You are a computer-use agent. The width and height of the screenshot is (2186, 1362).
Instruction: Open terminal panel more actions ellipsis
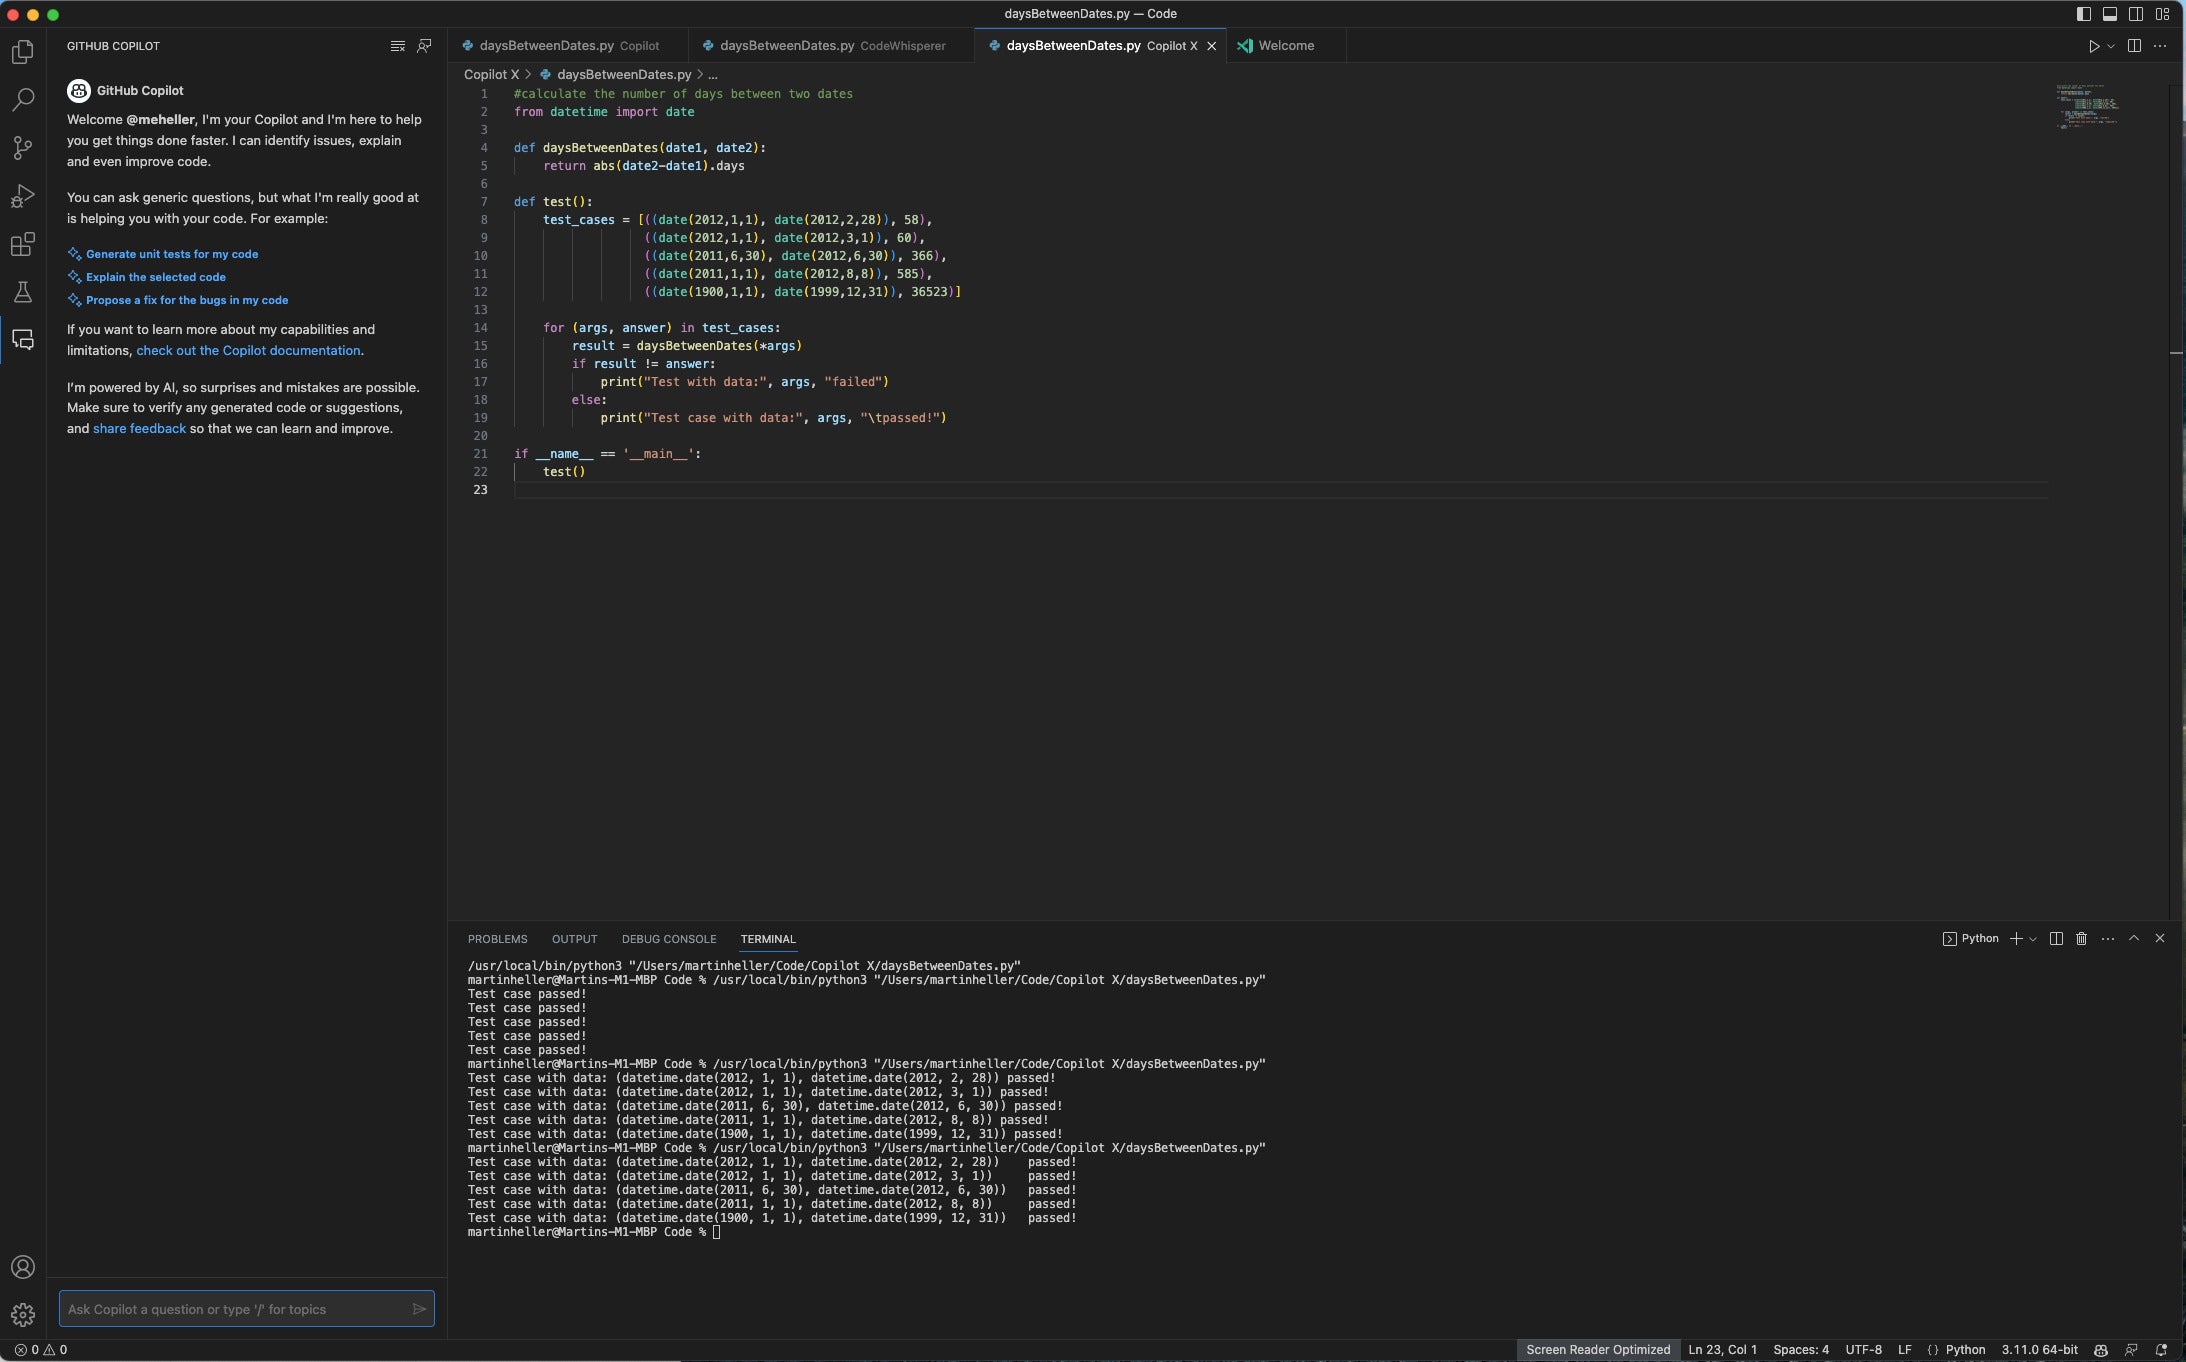pyautogui.click(x=2108, y=939)
